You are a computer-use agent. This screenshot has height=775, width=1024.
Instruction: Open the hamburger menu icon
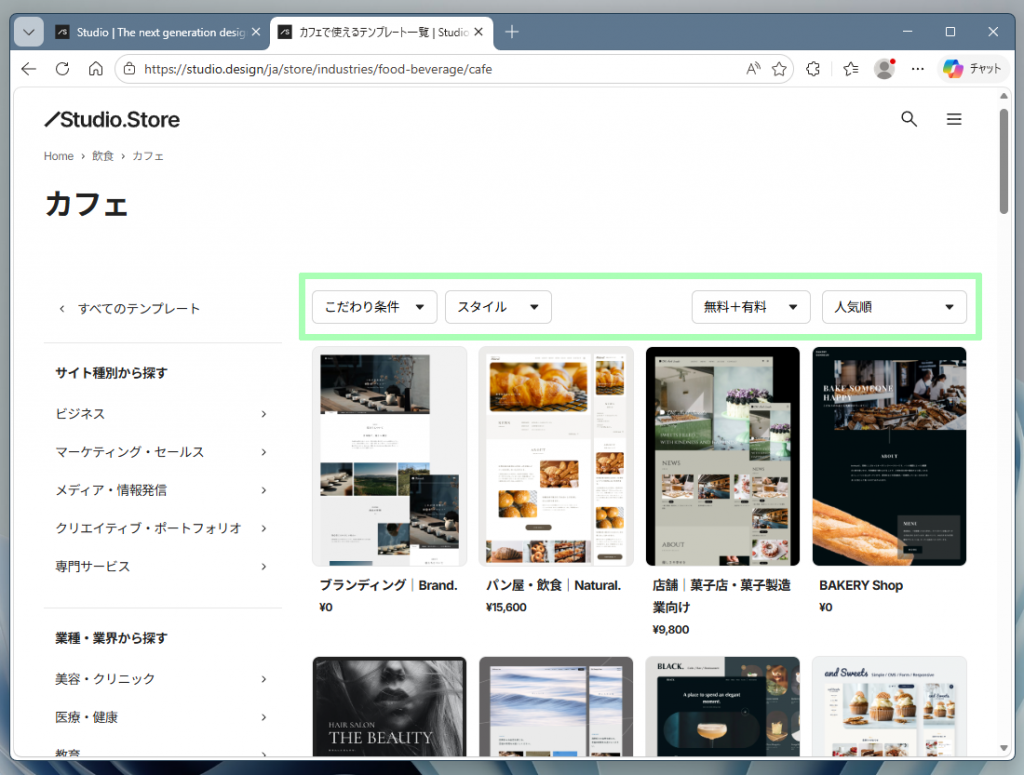point(953,119)
